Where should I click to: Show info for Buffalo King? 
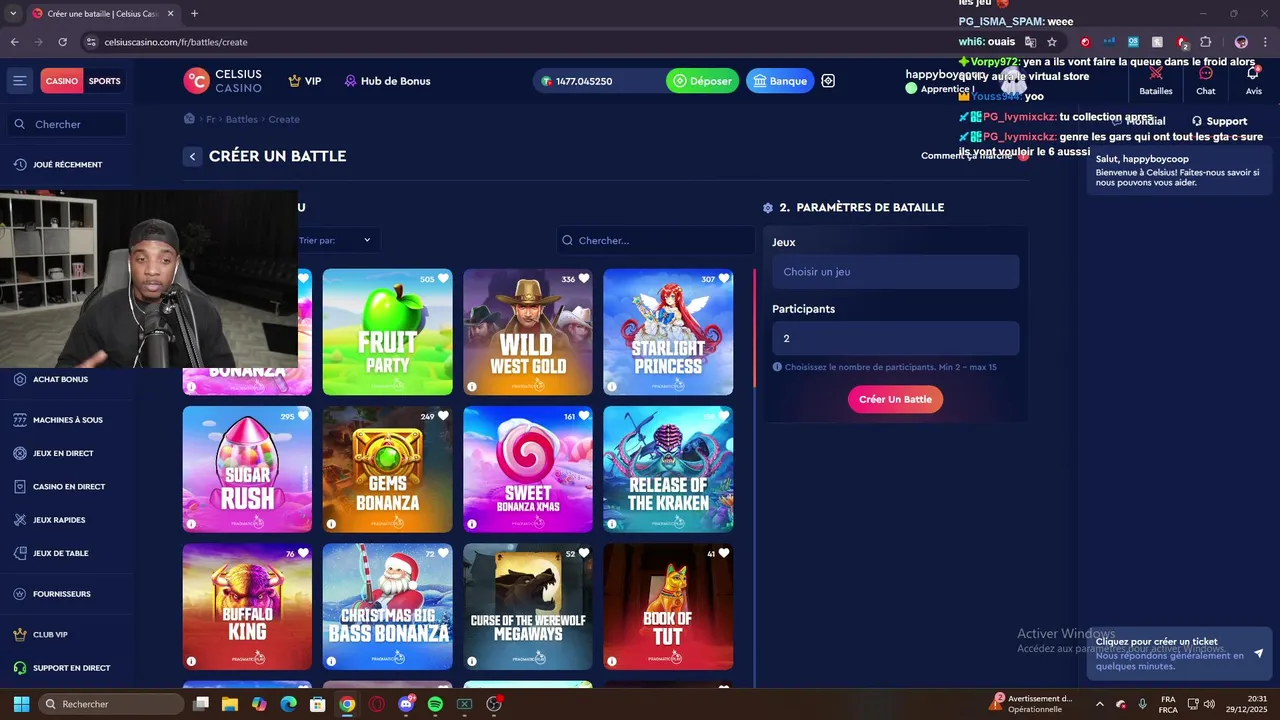[191, 660]
